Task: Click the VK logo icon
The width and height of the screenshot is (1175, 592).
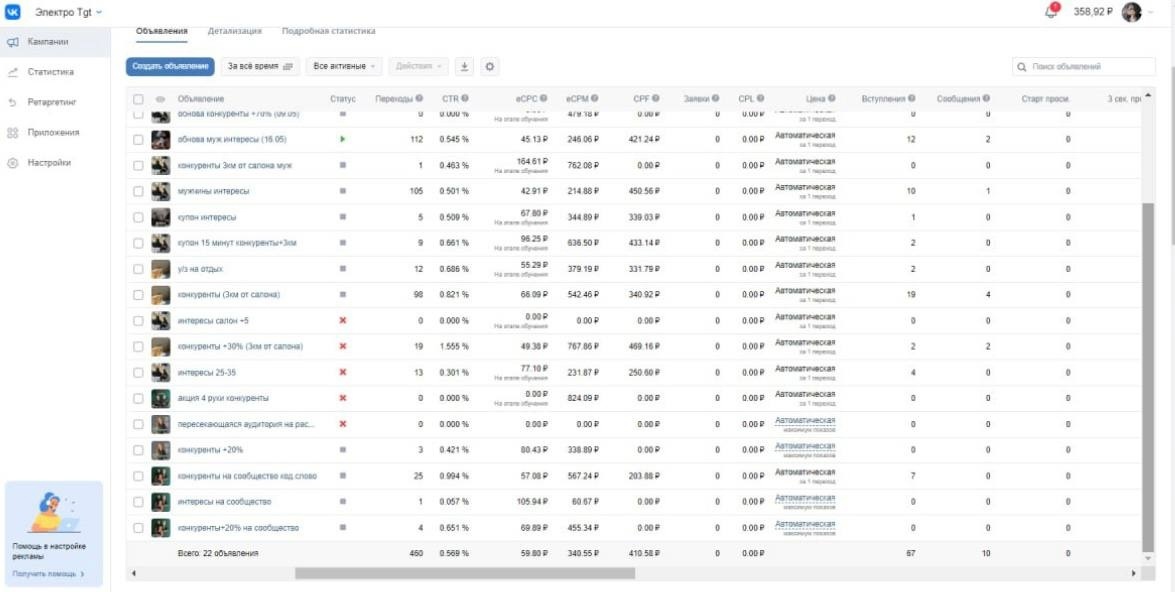Action: (x=13, y=12)
